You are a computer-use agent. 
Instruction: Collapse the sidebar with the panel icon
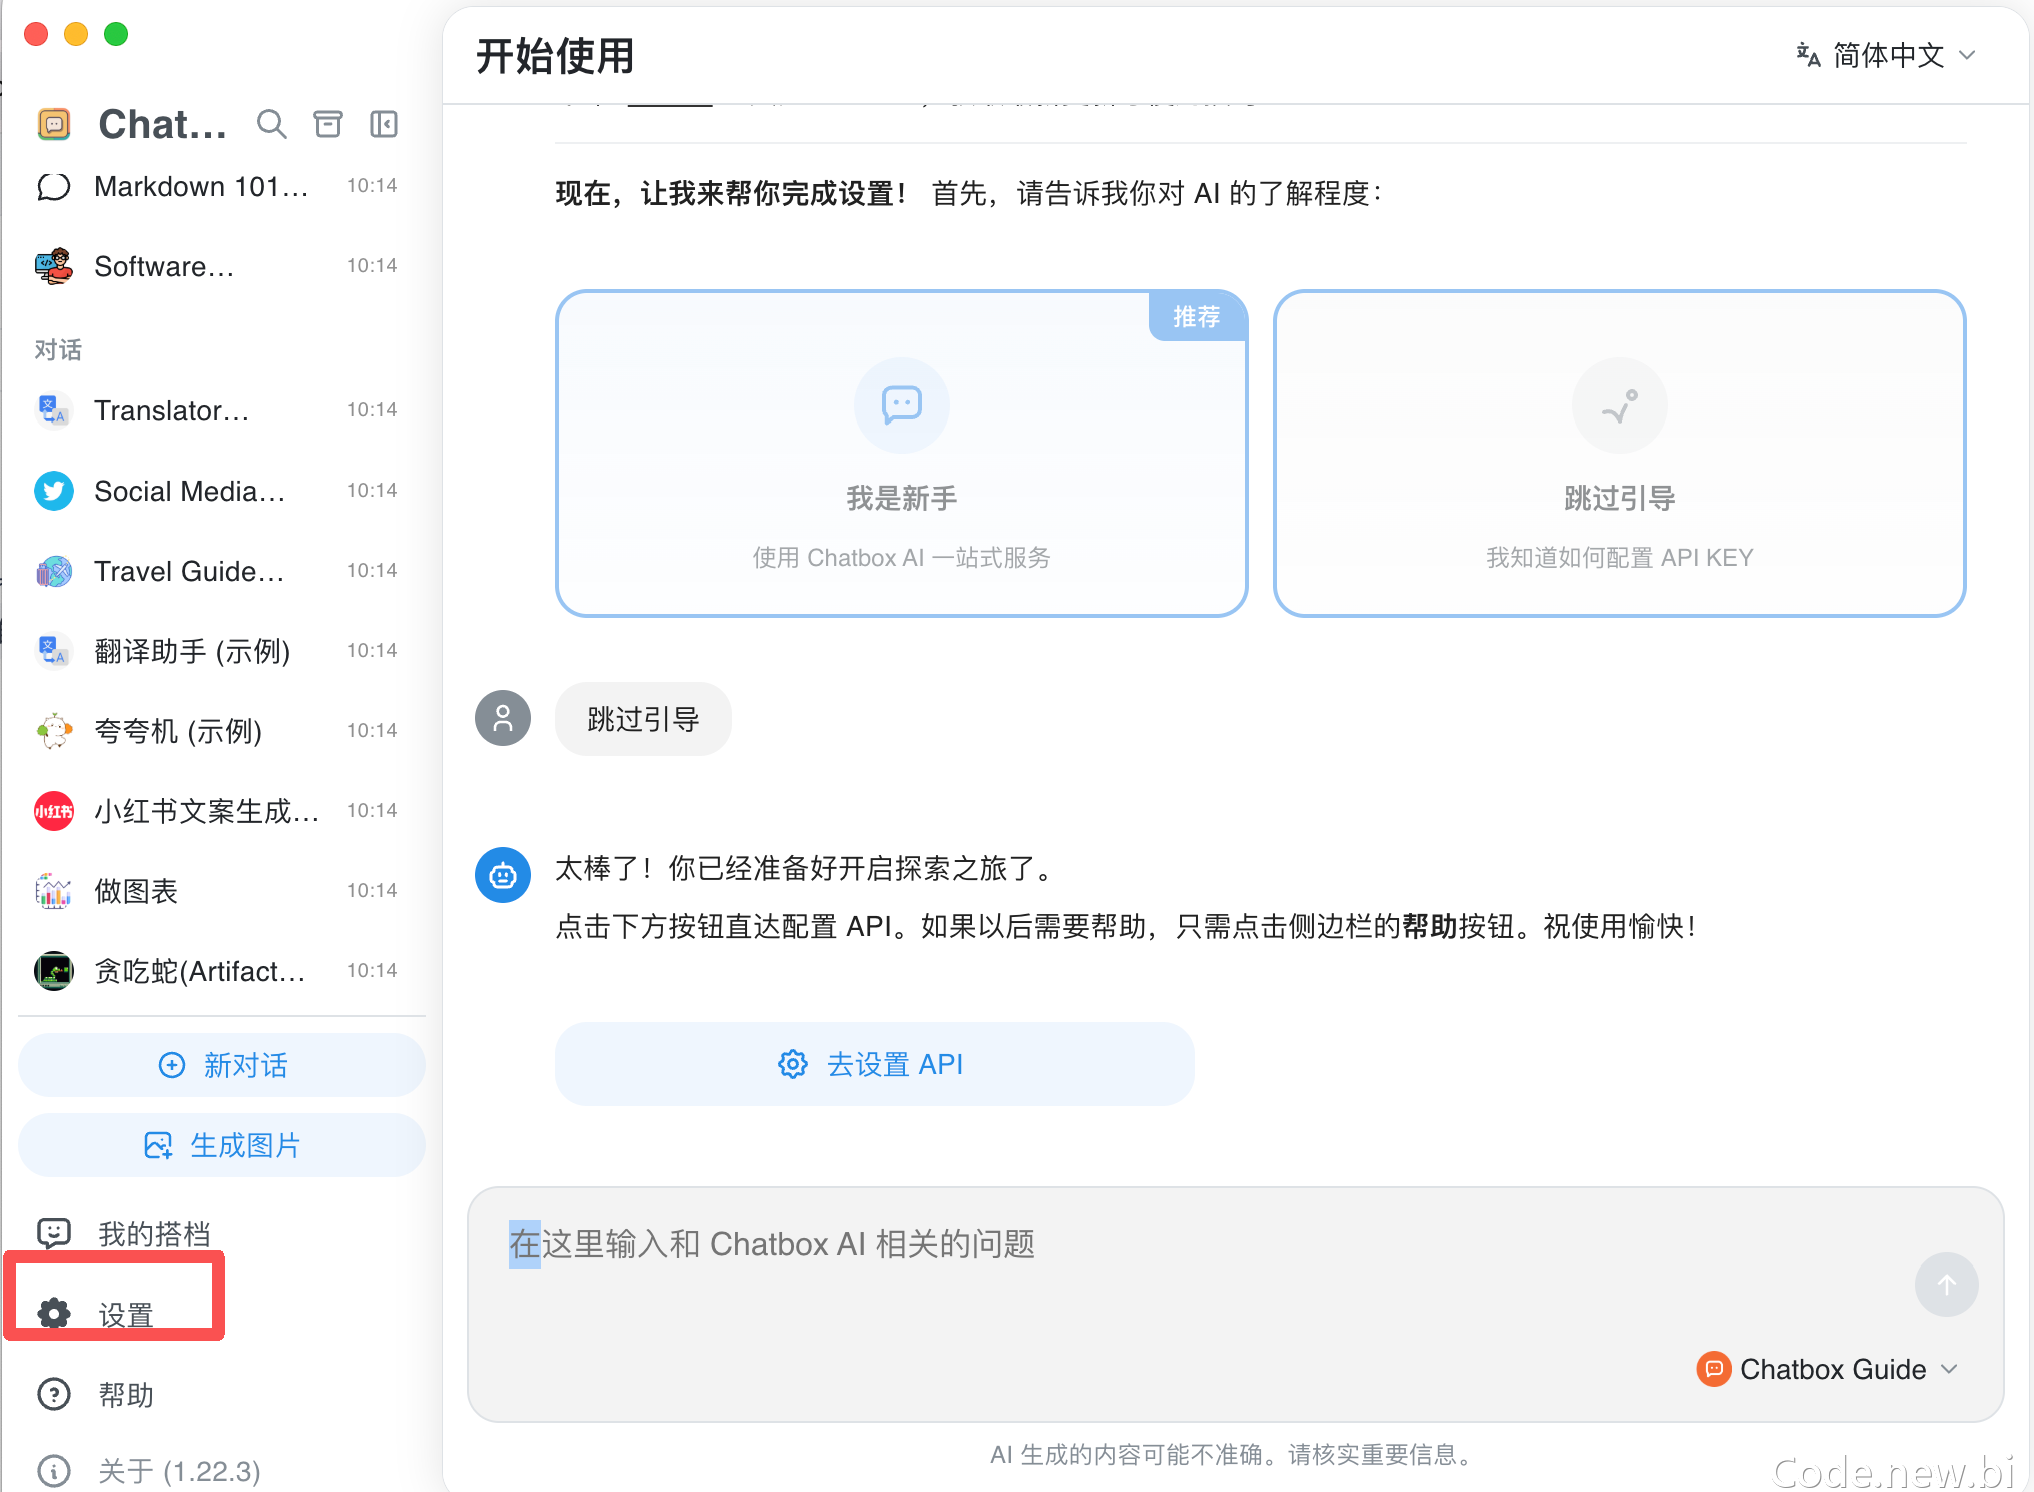pyautogui.click(x=384, y=124)
